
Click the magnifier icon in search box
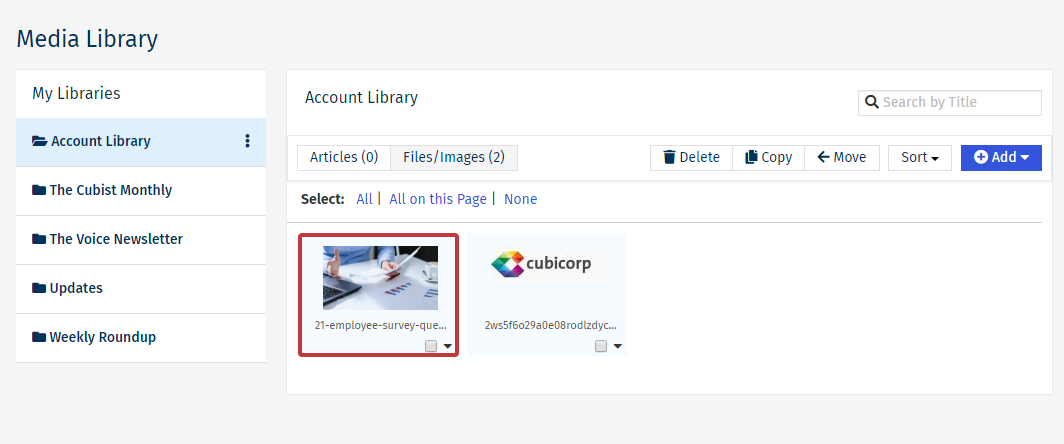pyautogui.click(x=872, y=103)
